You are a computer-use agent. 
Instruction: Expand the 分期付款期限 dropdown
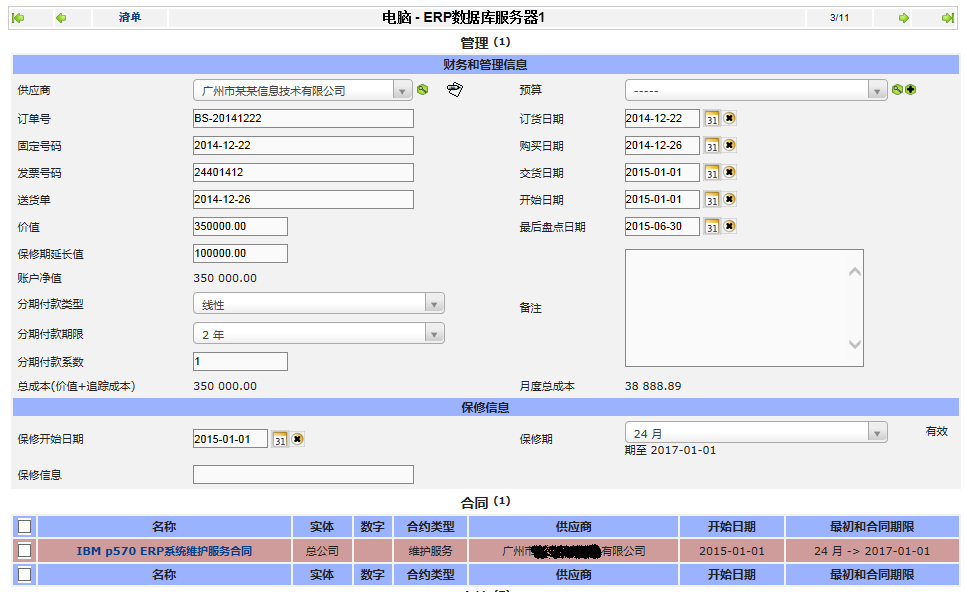click(434, 334)
